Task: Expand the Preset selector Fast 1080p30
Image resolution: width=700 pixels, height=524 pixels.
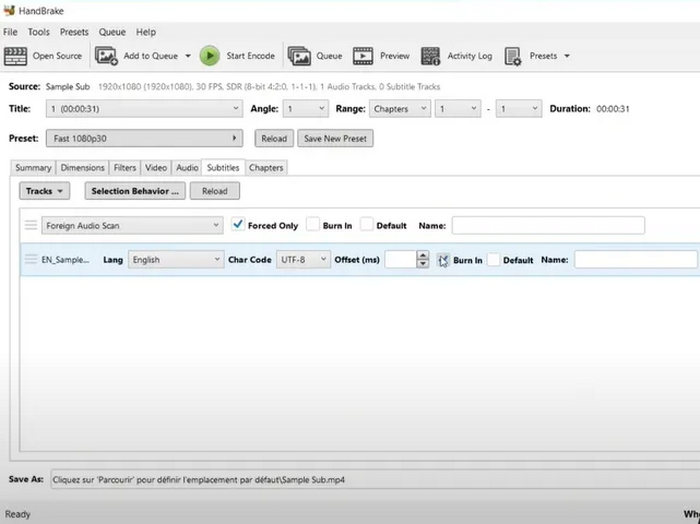Action: pos(144,138)
